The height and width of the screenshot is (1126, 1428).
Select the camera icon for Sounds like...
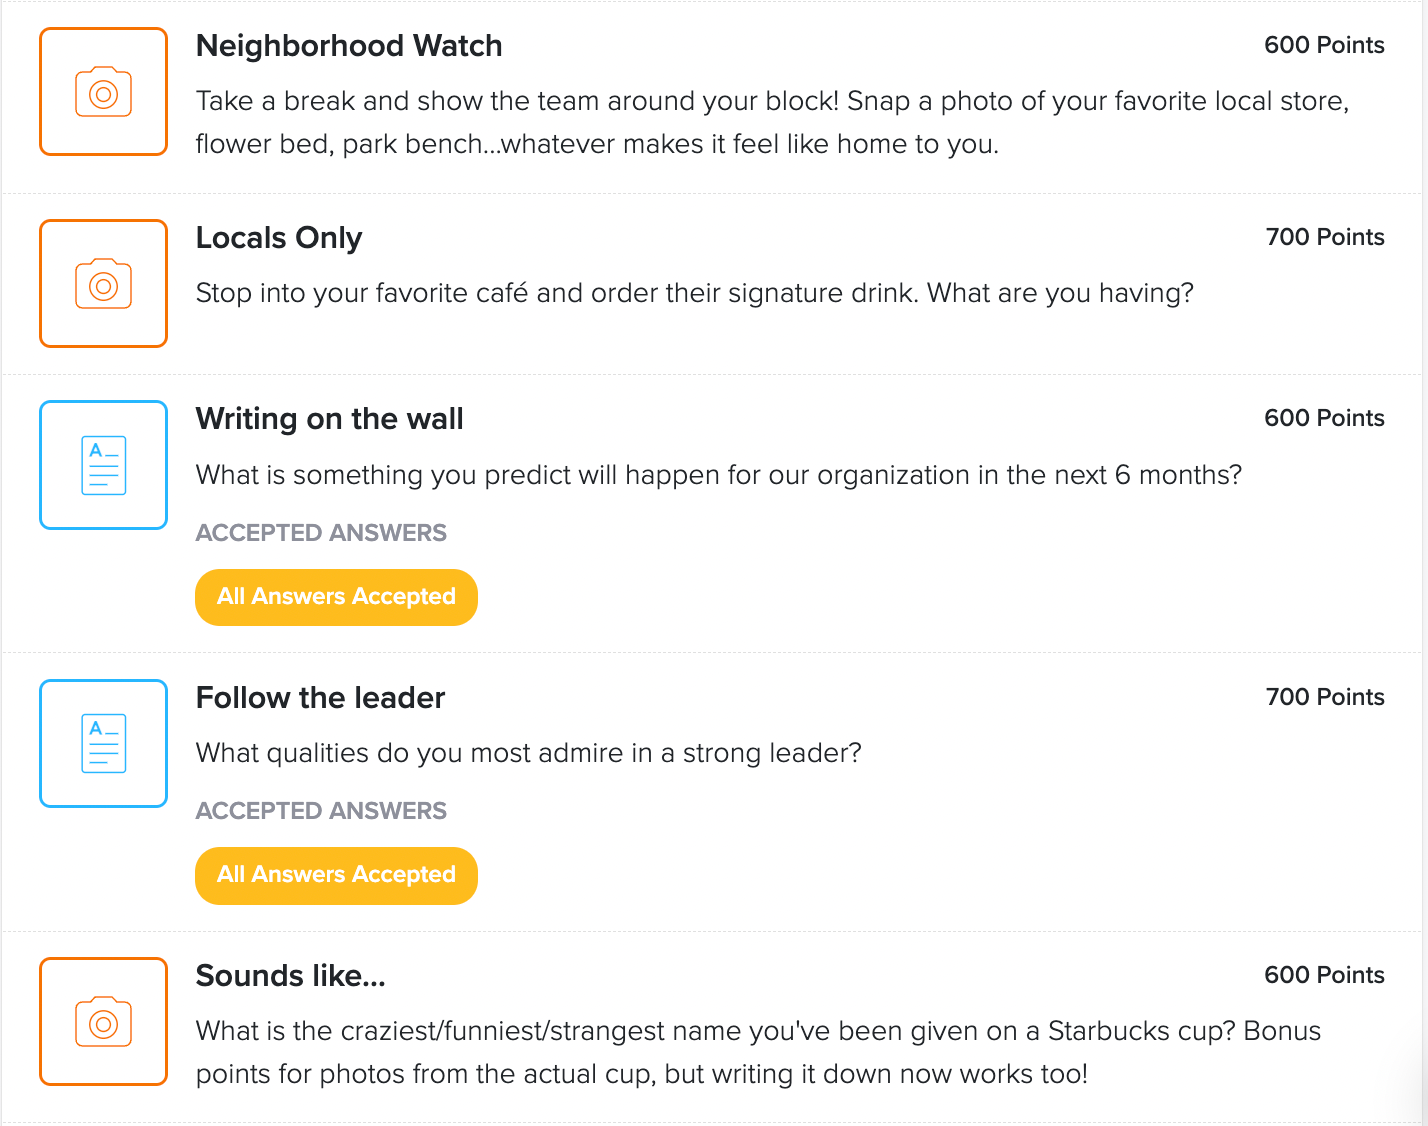point(103,1021)
